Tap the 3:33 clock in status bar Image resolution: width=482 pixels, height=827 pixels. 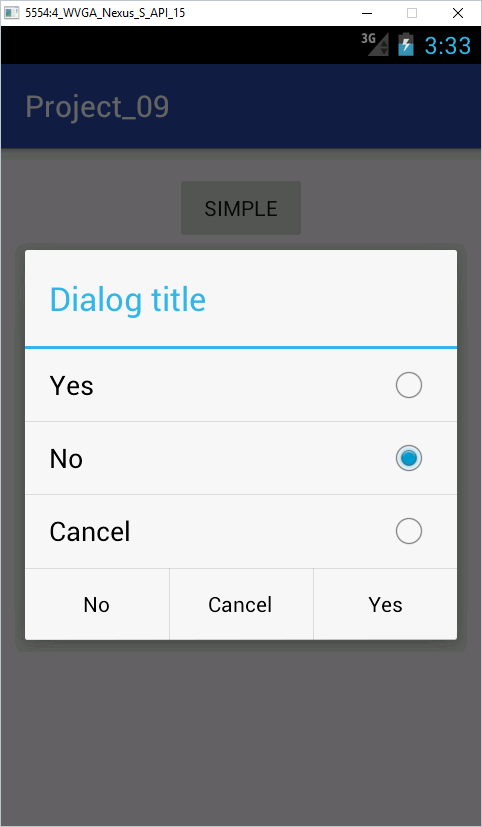(448, 46)
